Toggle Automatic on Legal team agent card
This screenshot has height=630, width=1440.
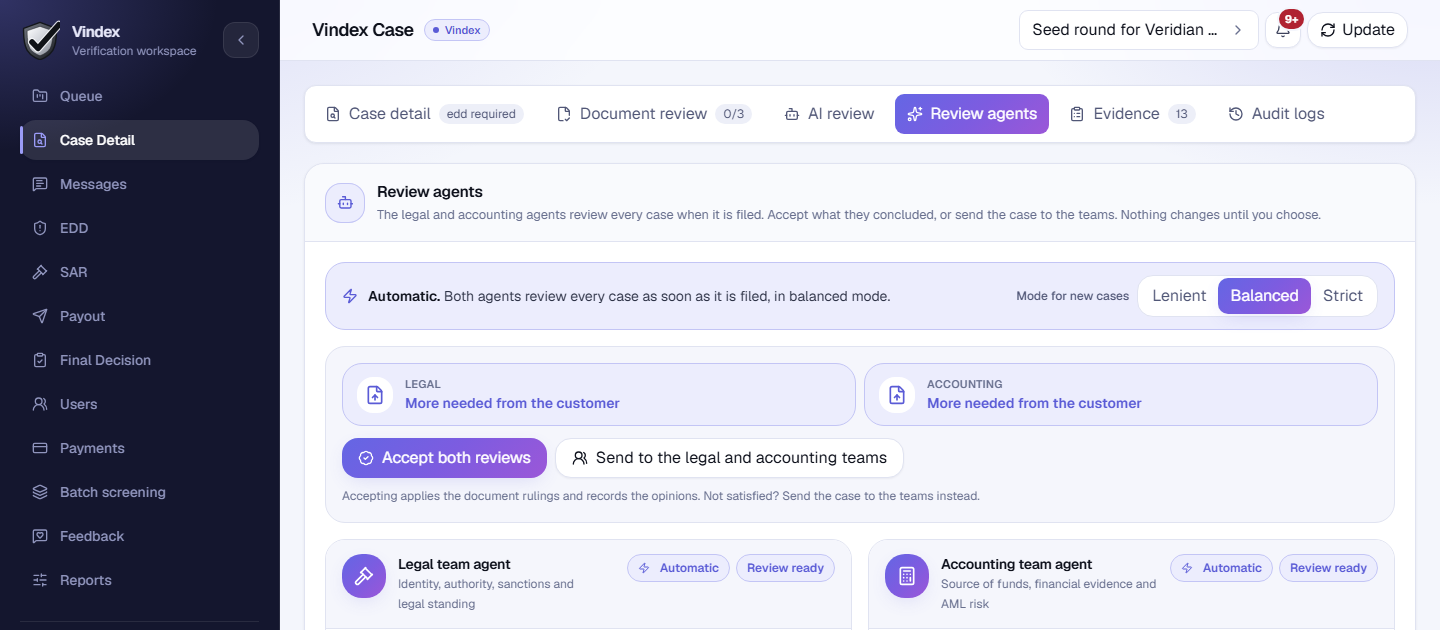click(x=678, y=568)
